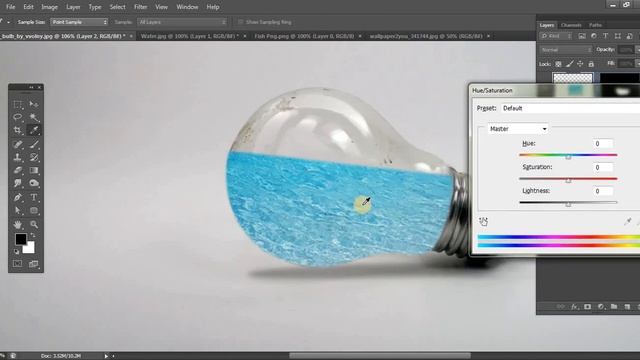This screenshot has width=640, height=360.
Task: Swap foreground and background colors
Action: [x=32, y=236]
